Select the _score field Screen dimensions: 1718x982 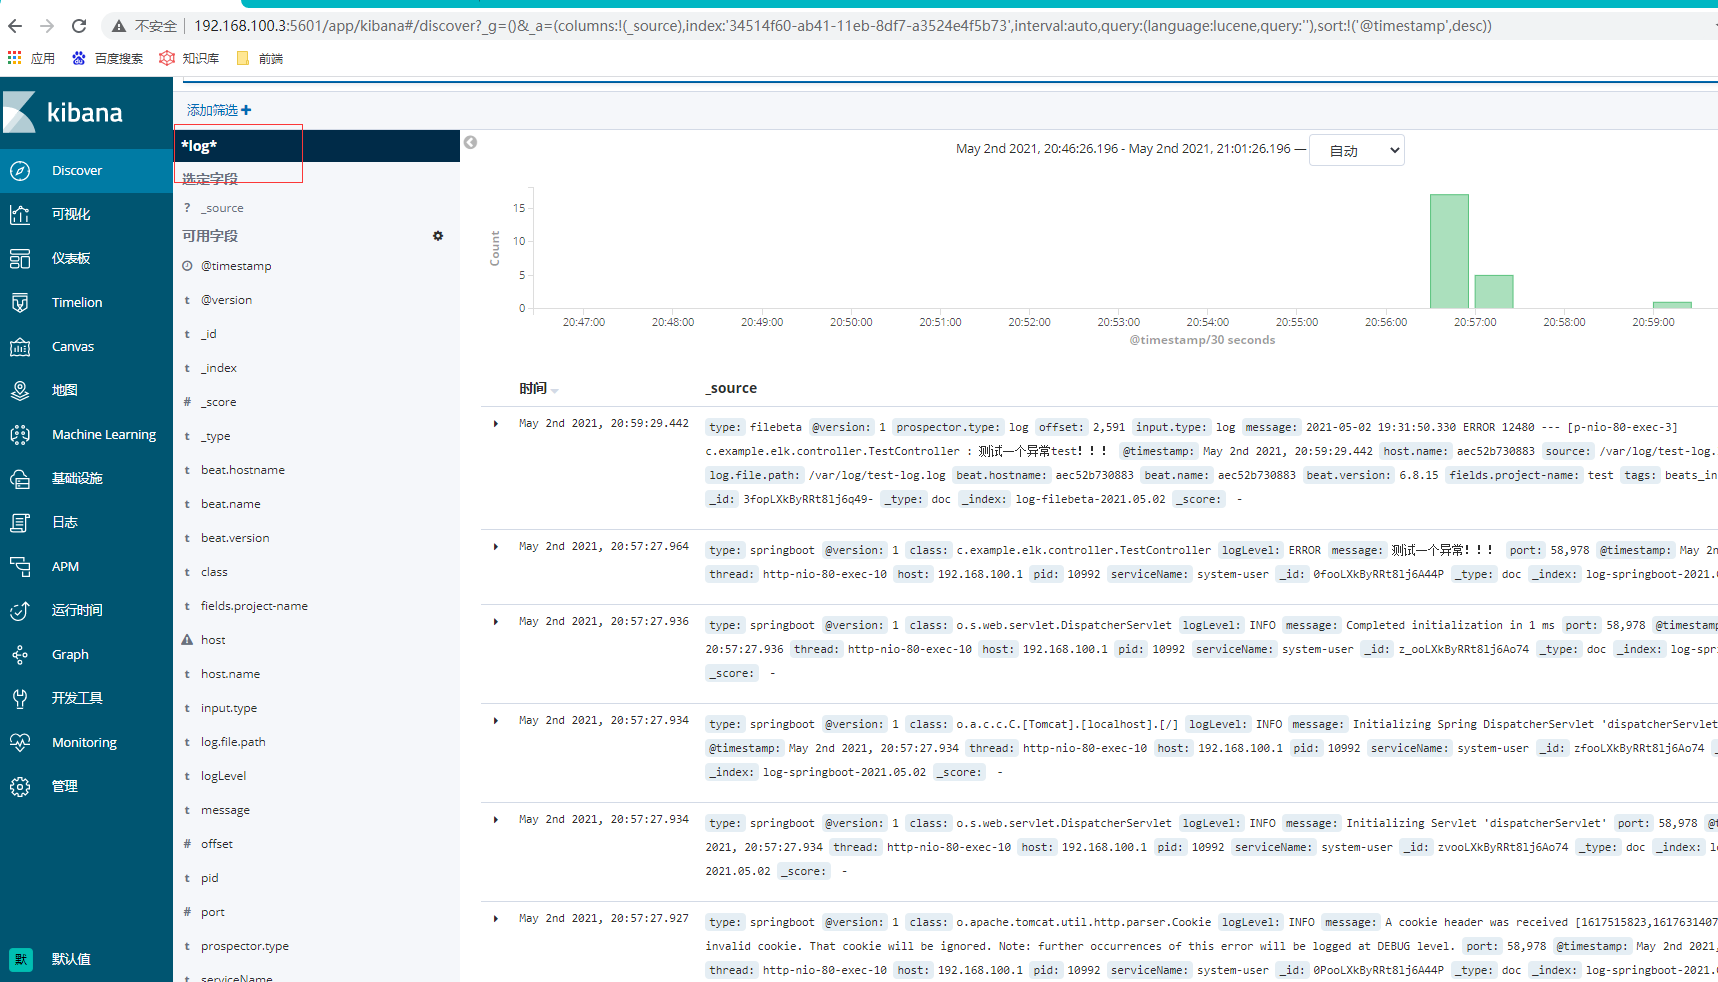point(219,402)
